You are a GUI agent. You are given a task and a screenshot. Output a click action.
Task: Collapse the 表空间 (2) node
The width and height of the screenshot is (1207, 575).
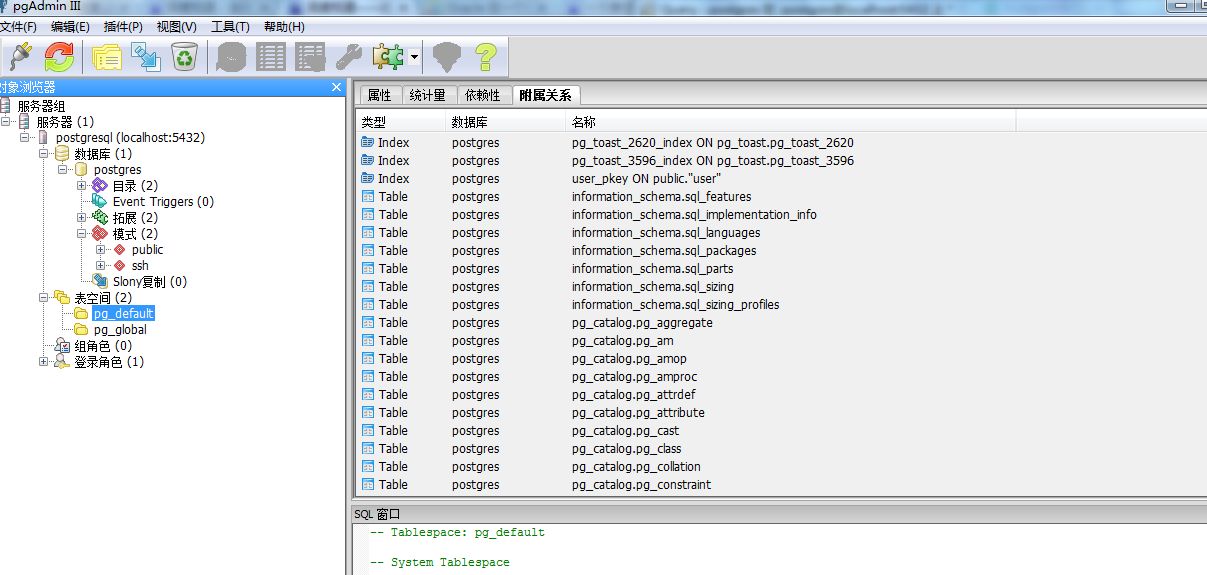click(44, 298)
